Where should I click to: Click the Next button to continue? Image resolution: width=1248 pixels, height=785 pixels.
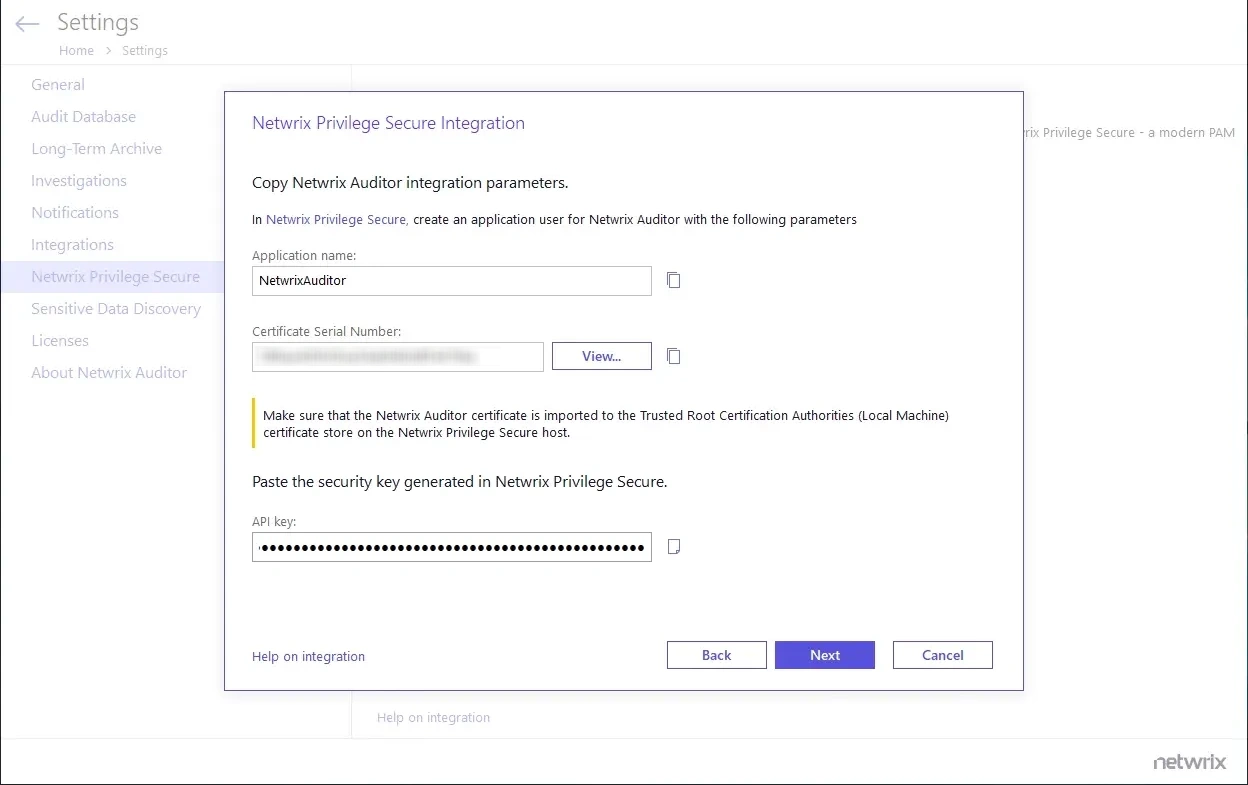pyautogui.click(x=824, y=654)
